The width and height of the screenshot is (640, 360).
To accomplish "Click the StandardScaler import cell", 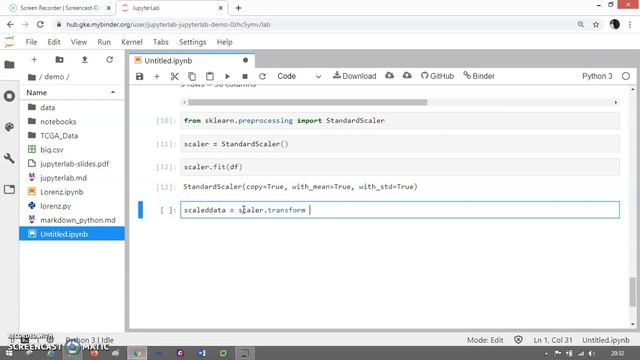I will [400, 120].
